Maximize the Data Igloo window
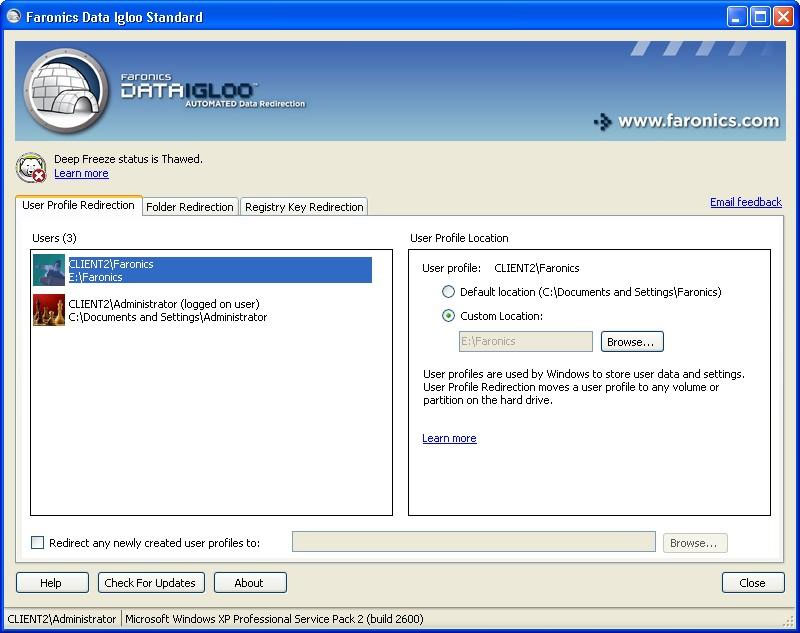800x633 pixels. click(x=760, y=17)
